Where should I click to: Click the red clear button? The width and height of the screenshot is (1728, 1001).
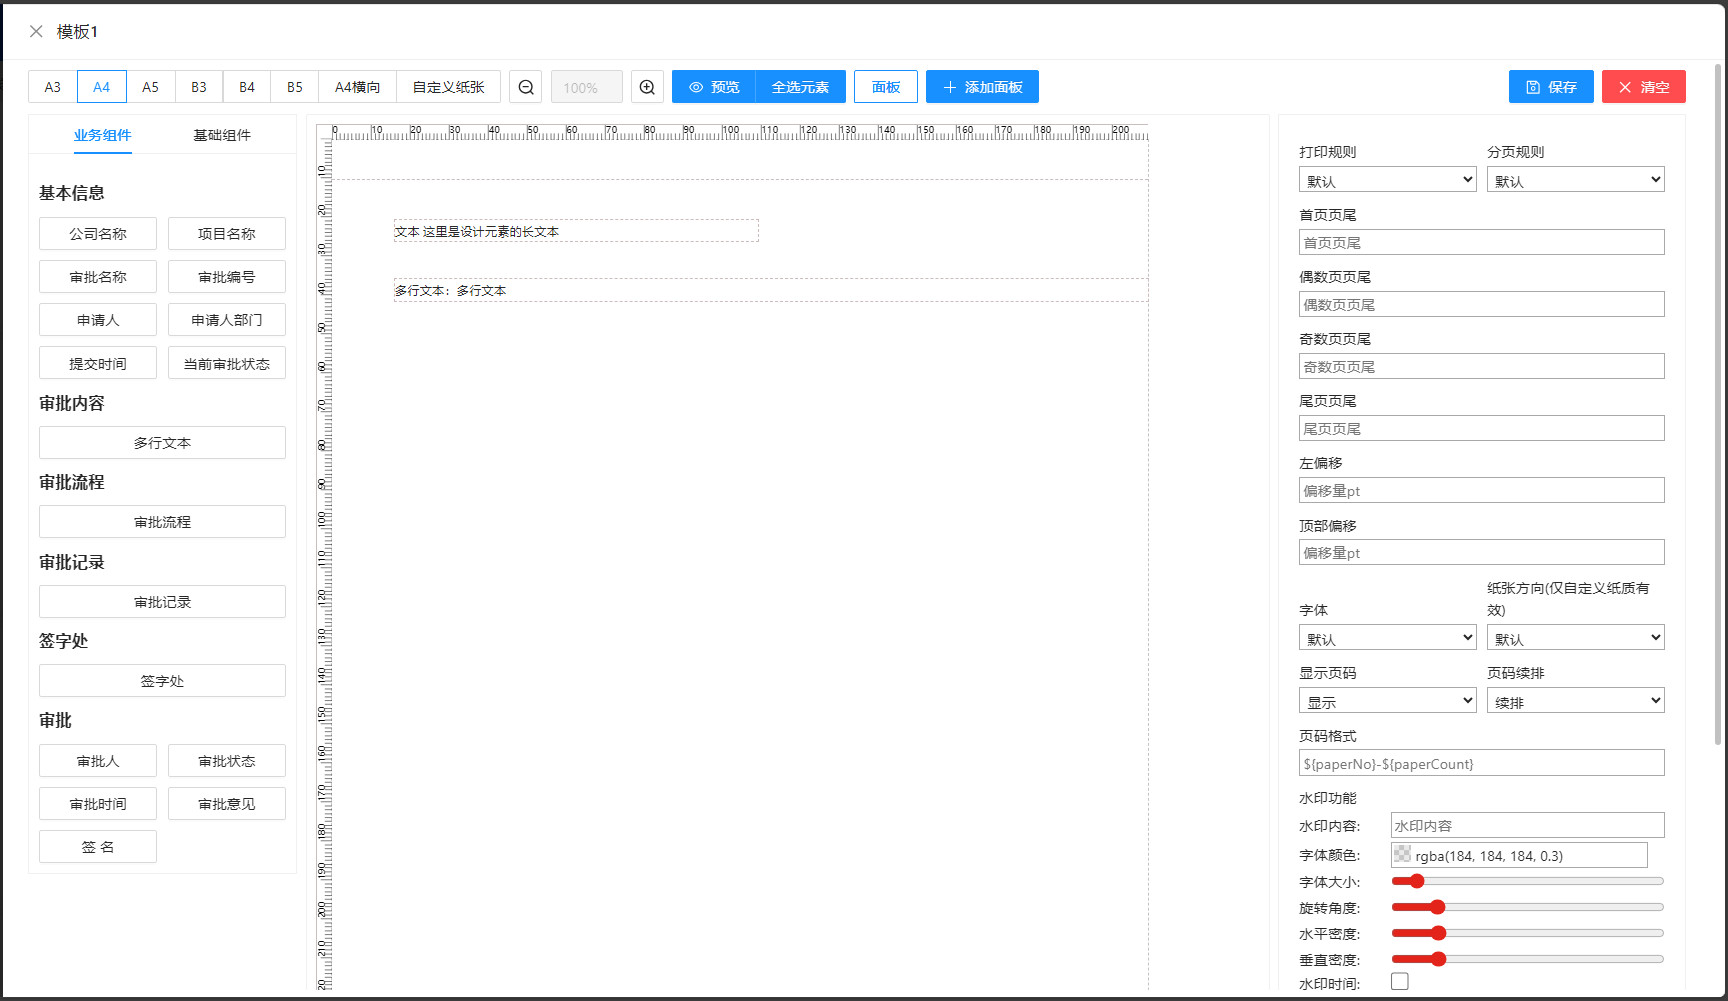pyautogui.click(x=1643, y=87)
